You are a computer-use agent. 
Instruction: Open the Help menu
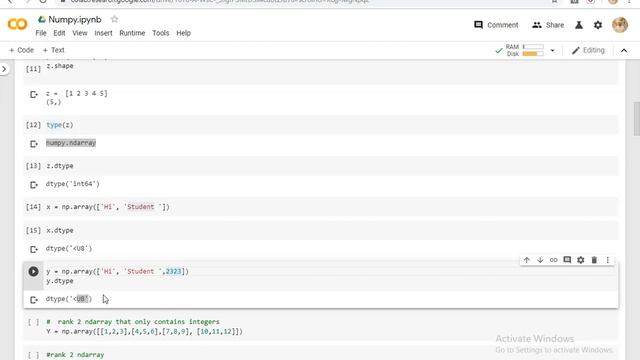pyautogui.click(x=183, y=33)
